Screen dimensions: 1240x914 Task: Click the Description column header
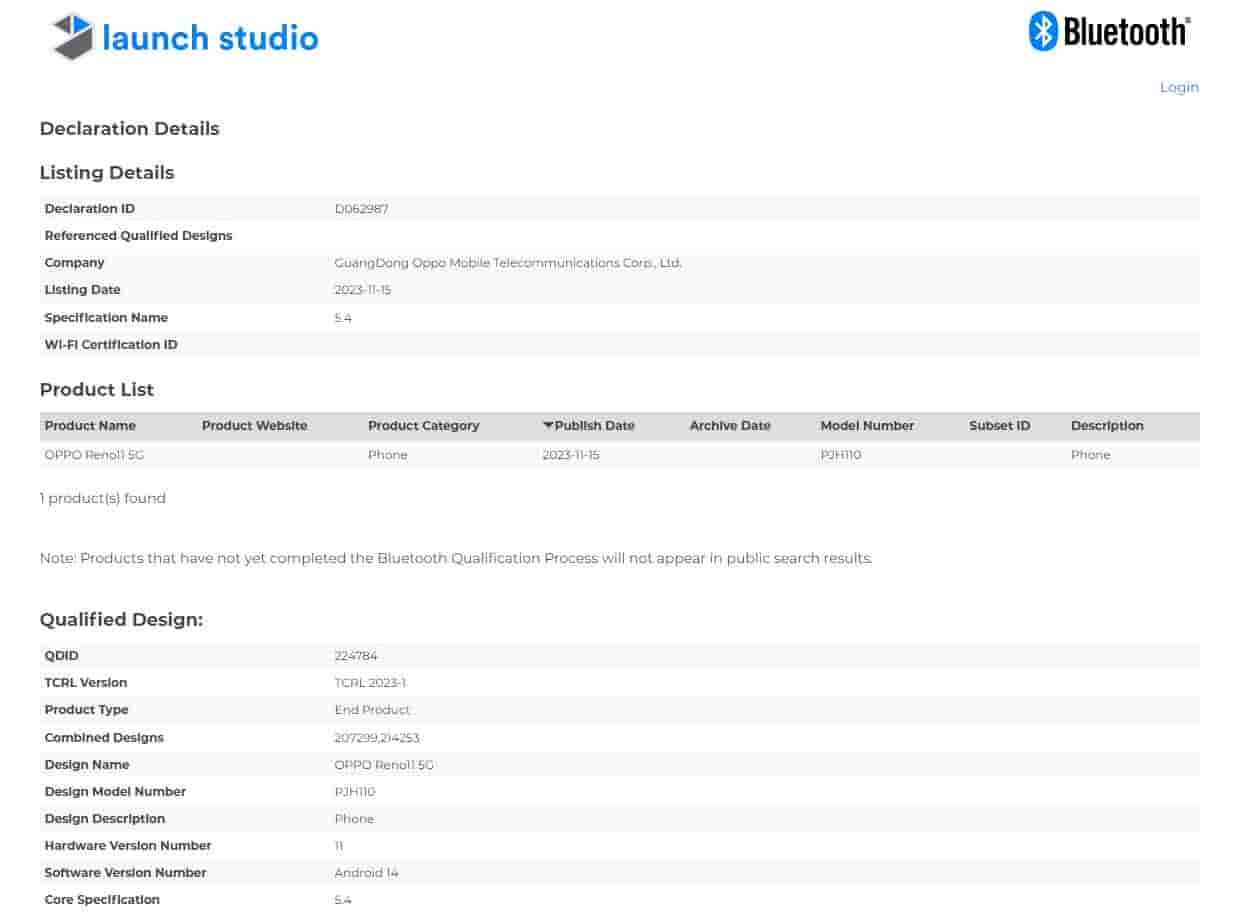coord(1106,425)
